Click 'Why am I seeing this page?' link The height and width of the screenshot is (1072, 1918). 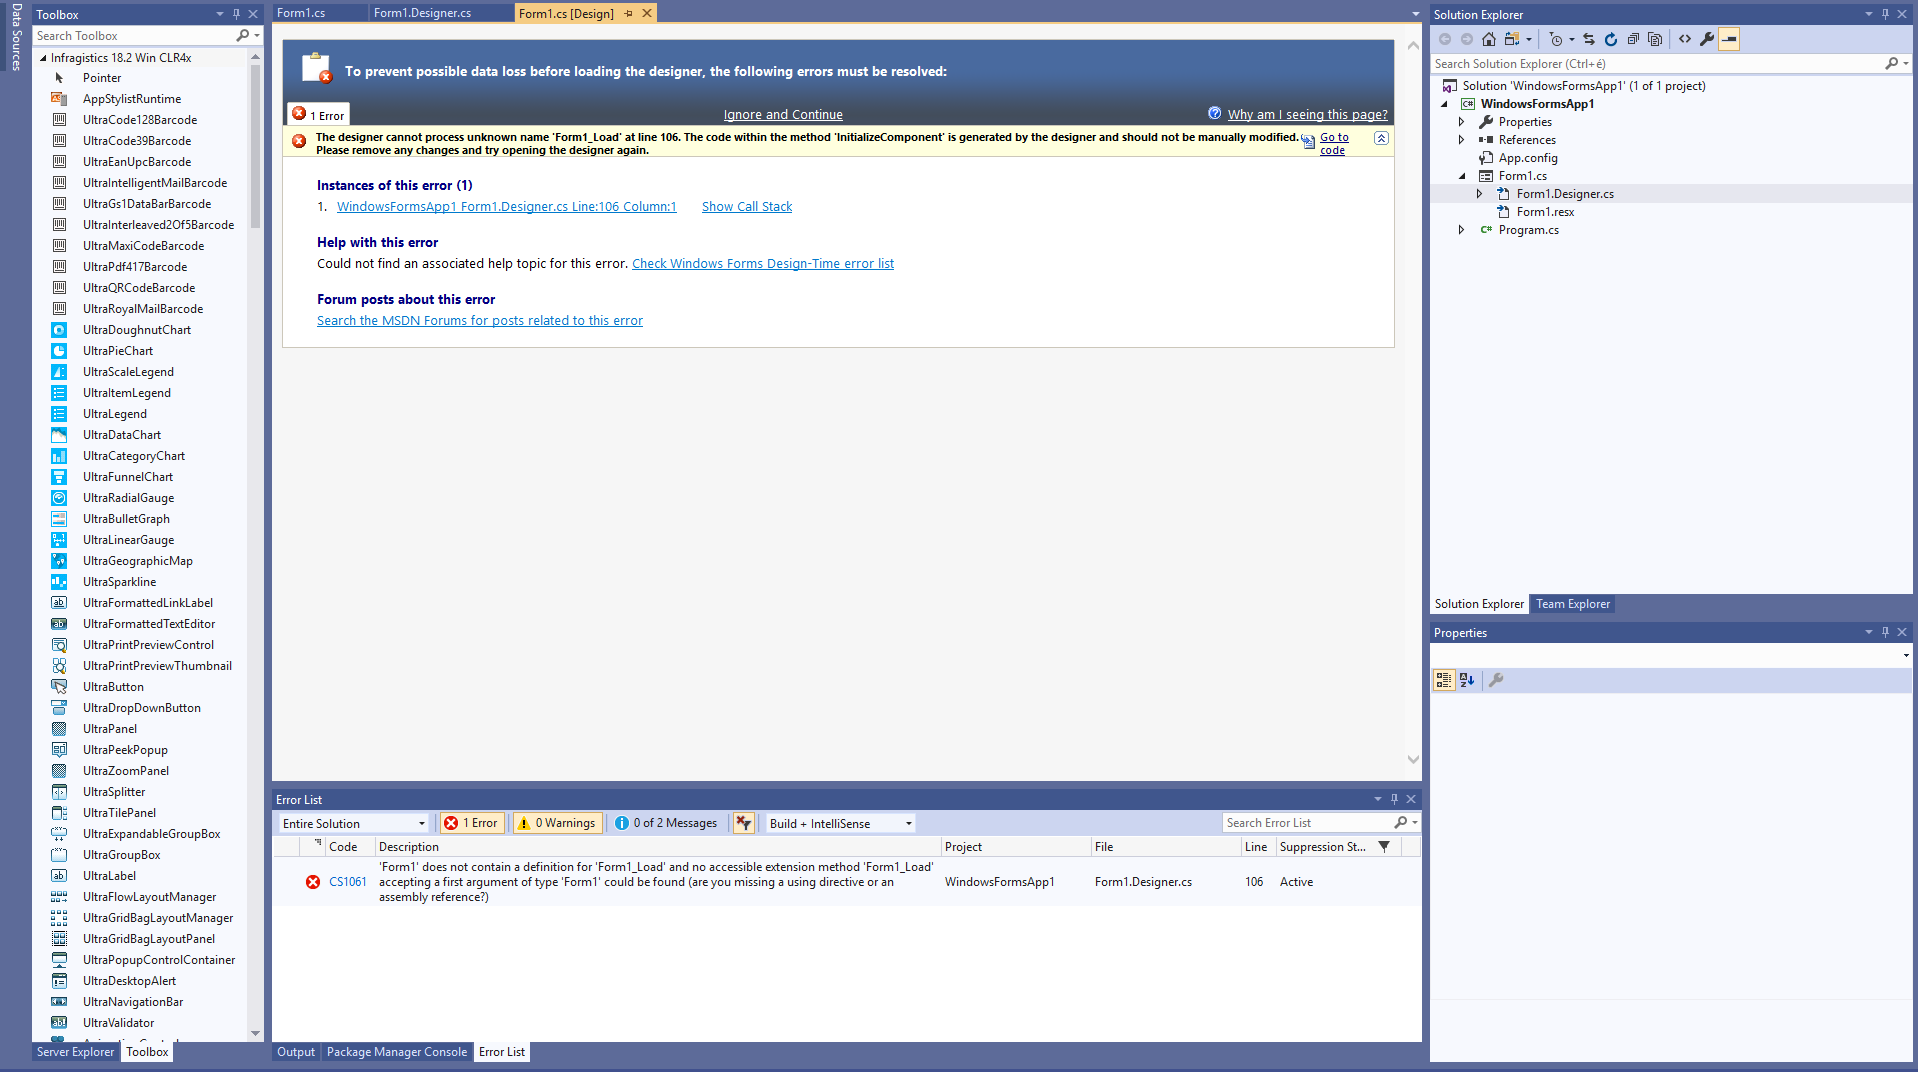1308,115
